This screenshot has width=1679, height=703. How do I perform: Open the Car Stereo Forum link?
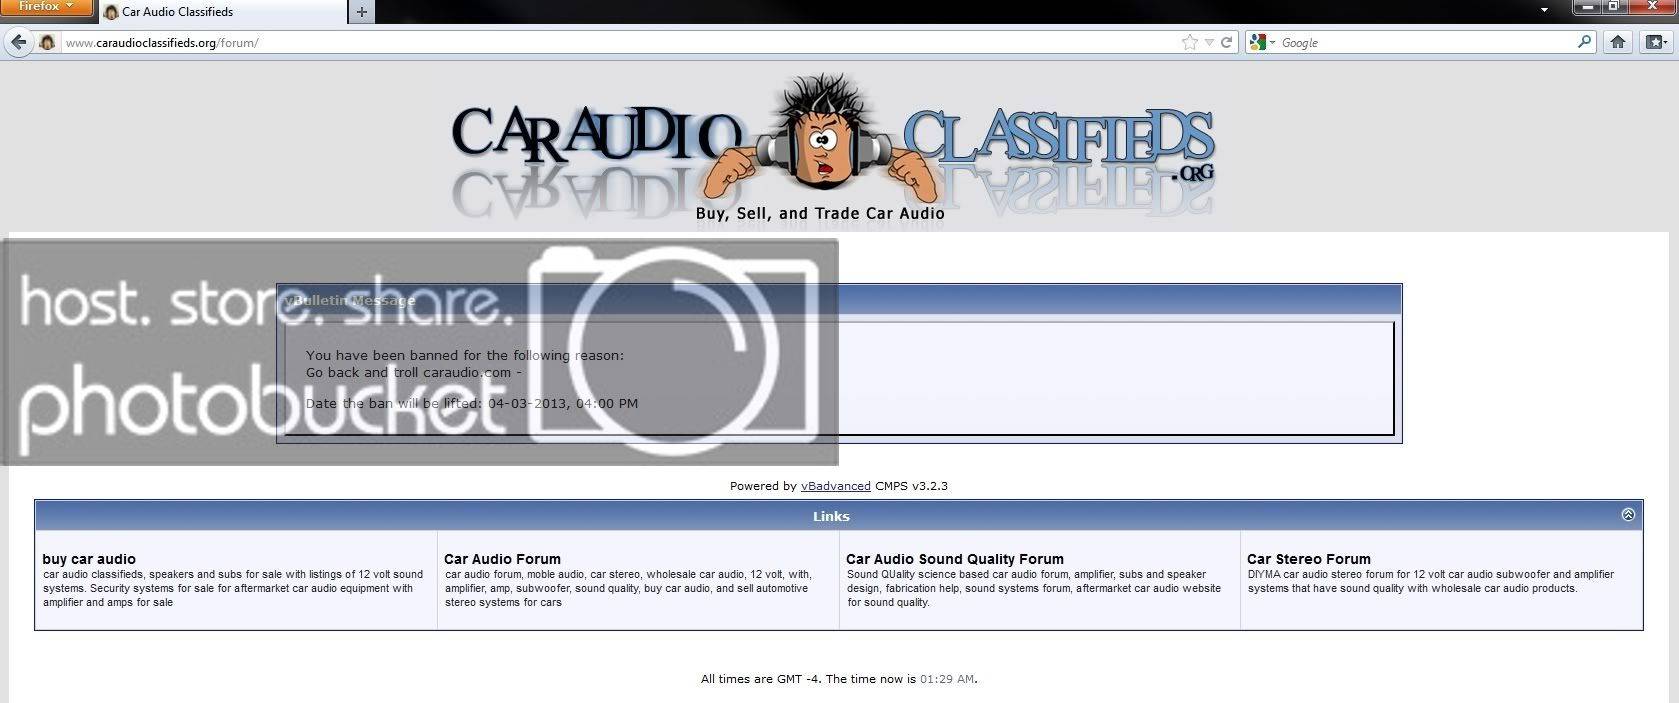point(1308,559)
